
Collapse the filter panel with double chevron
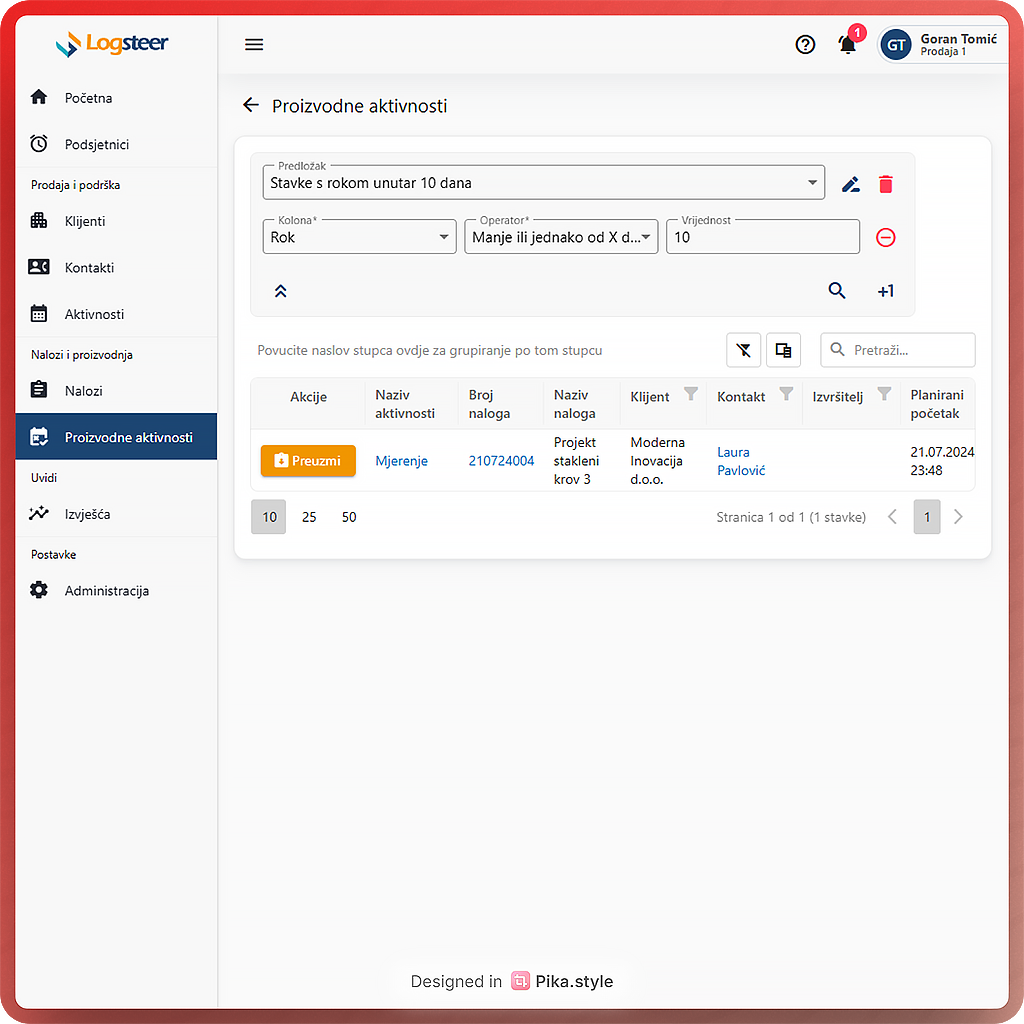(x=281, y=291)
